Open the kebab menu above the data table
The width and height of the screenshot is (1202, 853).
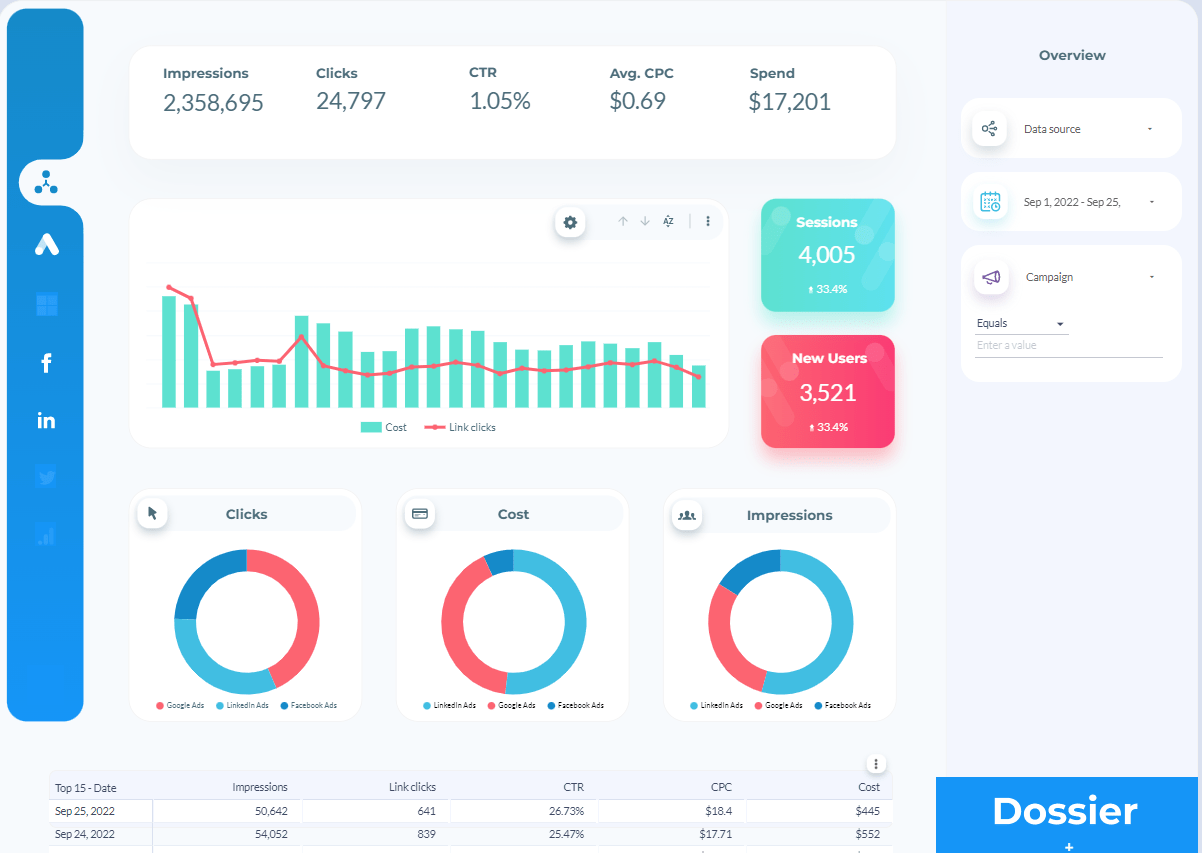875,763
